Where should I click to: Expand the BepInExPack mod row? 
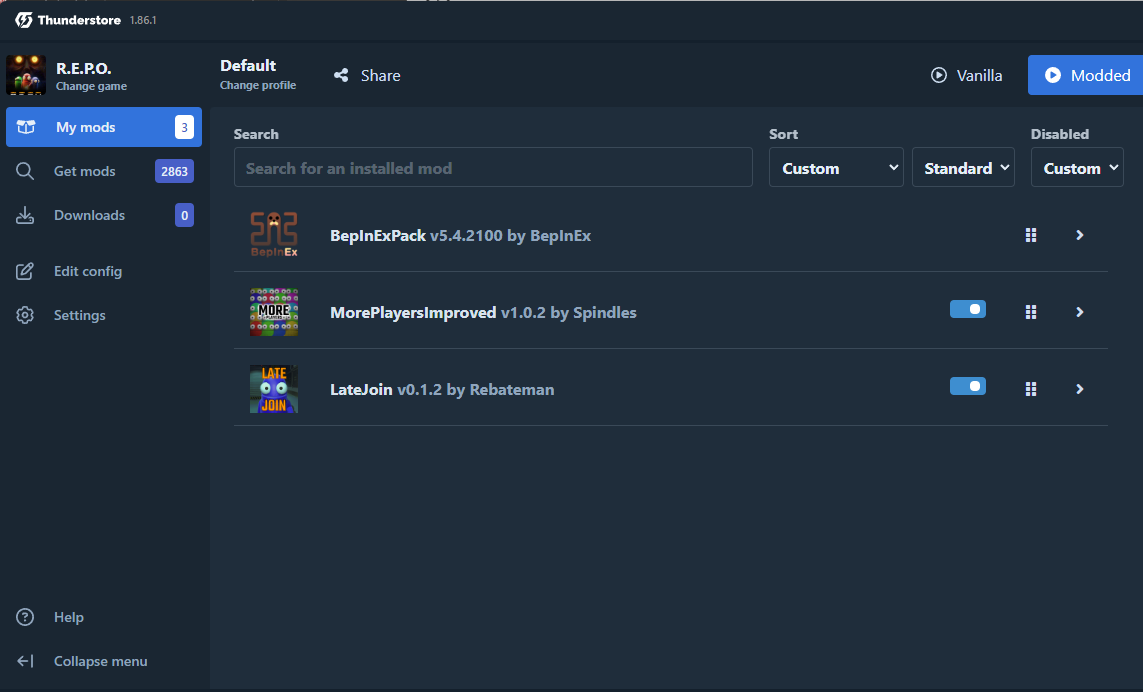click(1080, 235)
